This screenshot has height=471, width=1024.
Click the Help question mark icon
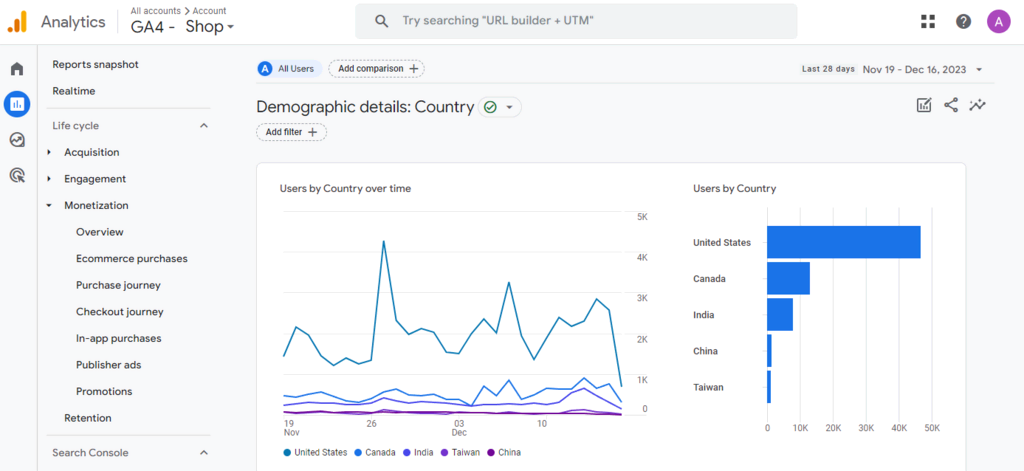963,21
